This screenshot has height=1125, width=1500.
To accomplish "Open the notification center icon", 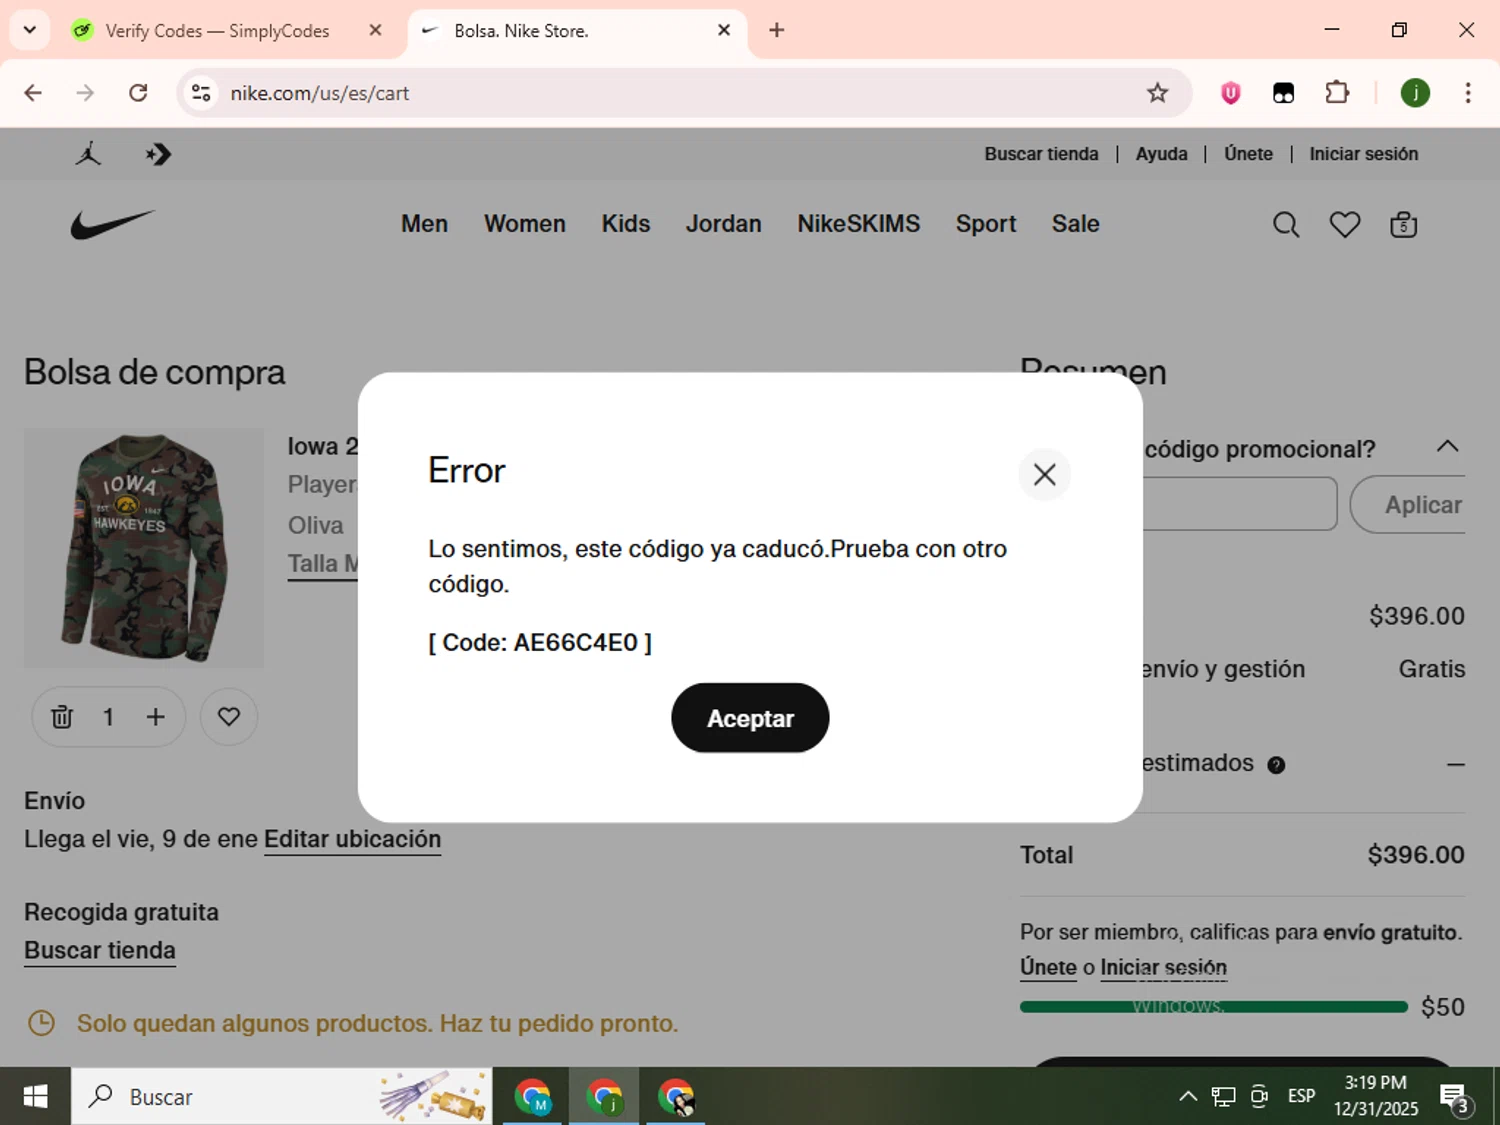I will tap(1454, 1097).
